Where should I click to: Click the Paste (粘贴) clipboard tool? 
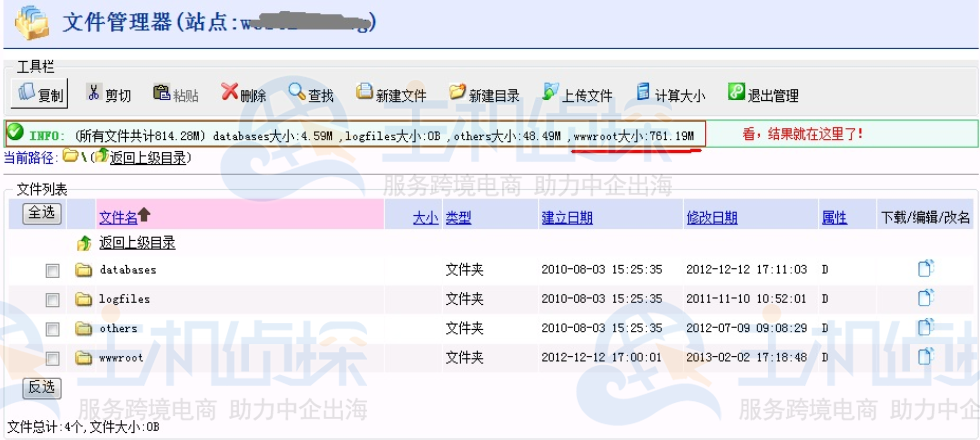(x=176, y=94)
